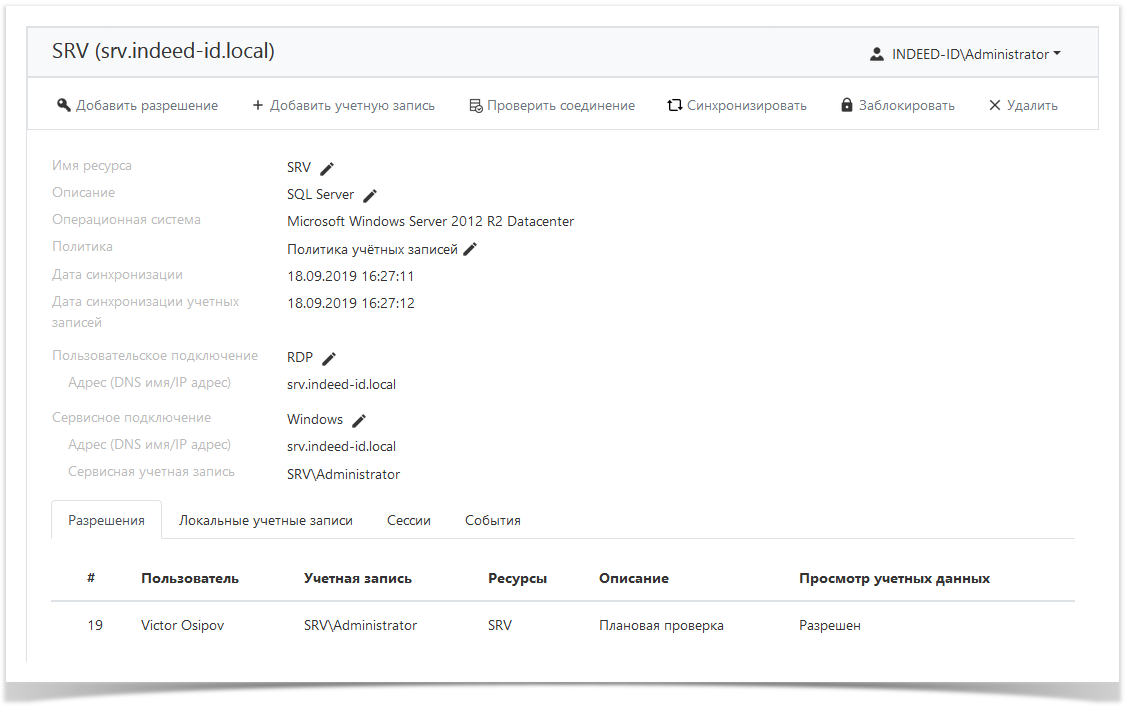Click the user silhouette icon in the header
This screenshot has width=1133, height=711.
875,52
